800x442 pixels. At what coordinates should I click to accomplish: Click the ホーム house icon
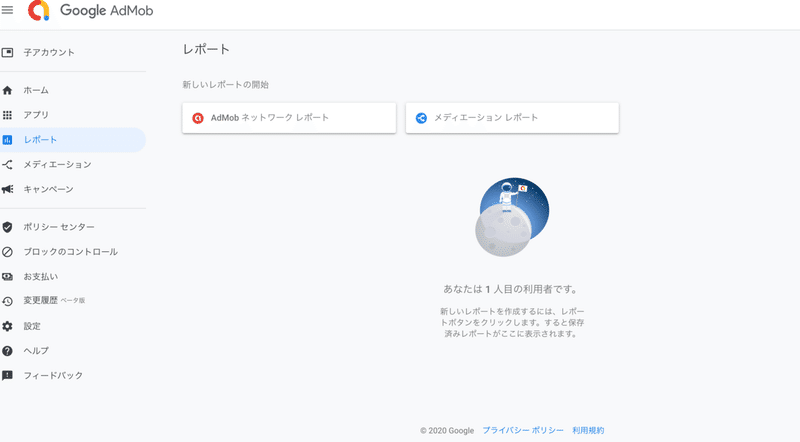[7, 90]
